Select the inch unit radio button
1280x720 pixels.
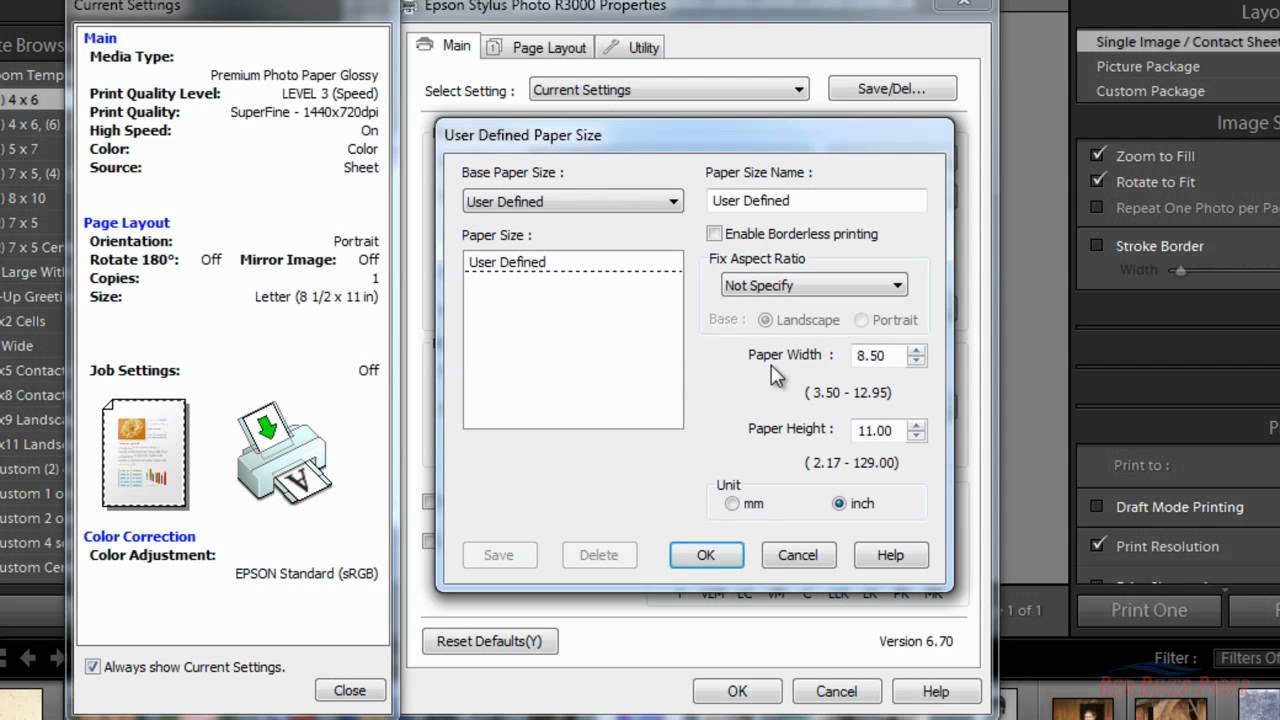pos(839,504)
